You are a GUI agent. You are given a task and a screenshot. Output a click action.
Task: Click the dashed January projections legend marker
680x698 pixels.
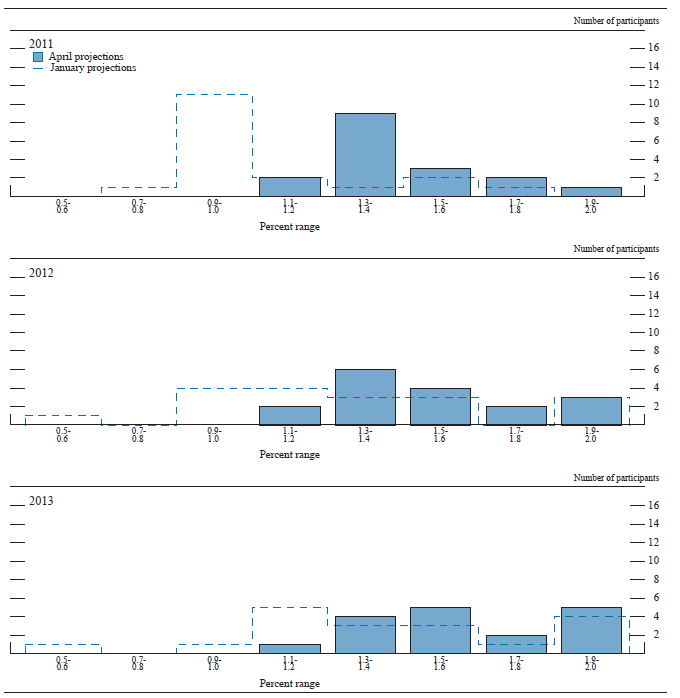point(40,68)
